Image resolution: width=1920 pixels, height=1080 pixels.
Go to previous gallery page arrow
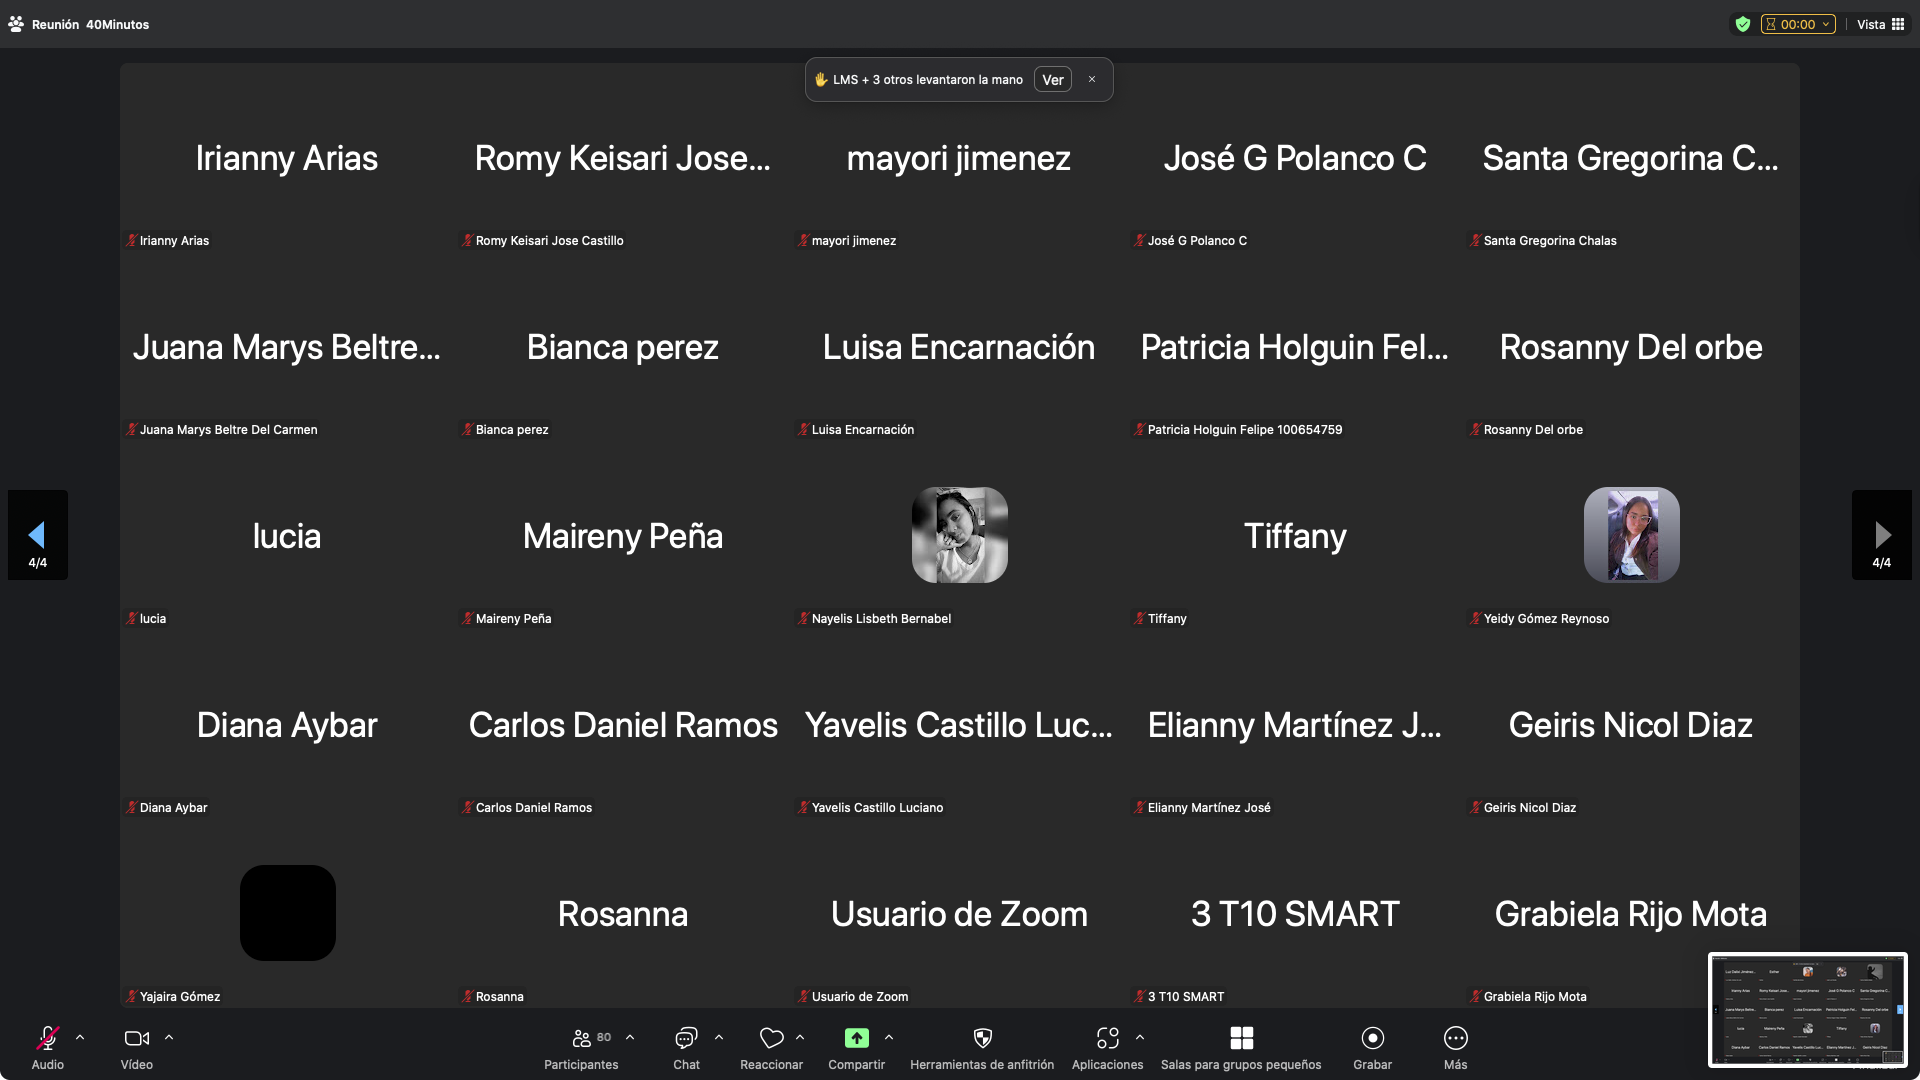click(37, 535)
